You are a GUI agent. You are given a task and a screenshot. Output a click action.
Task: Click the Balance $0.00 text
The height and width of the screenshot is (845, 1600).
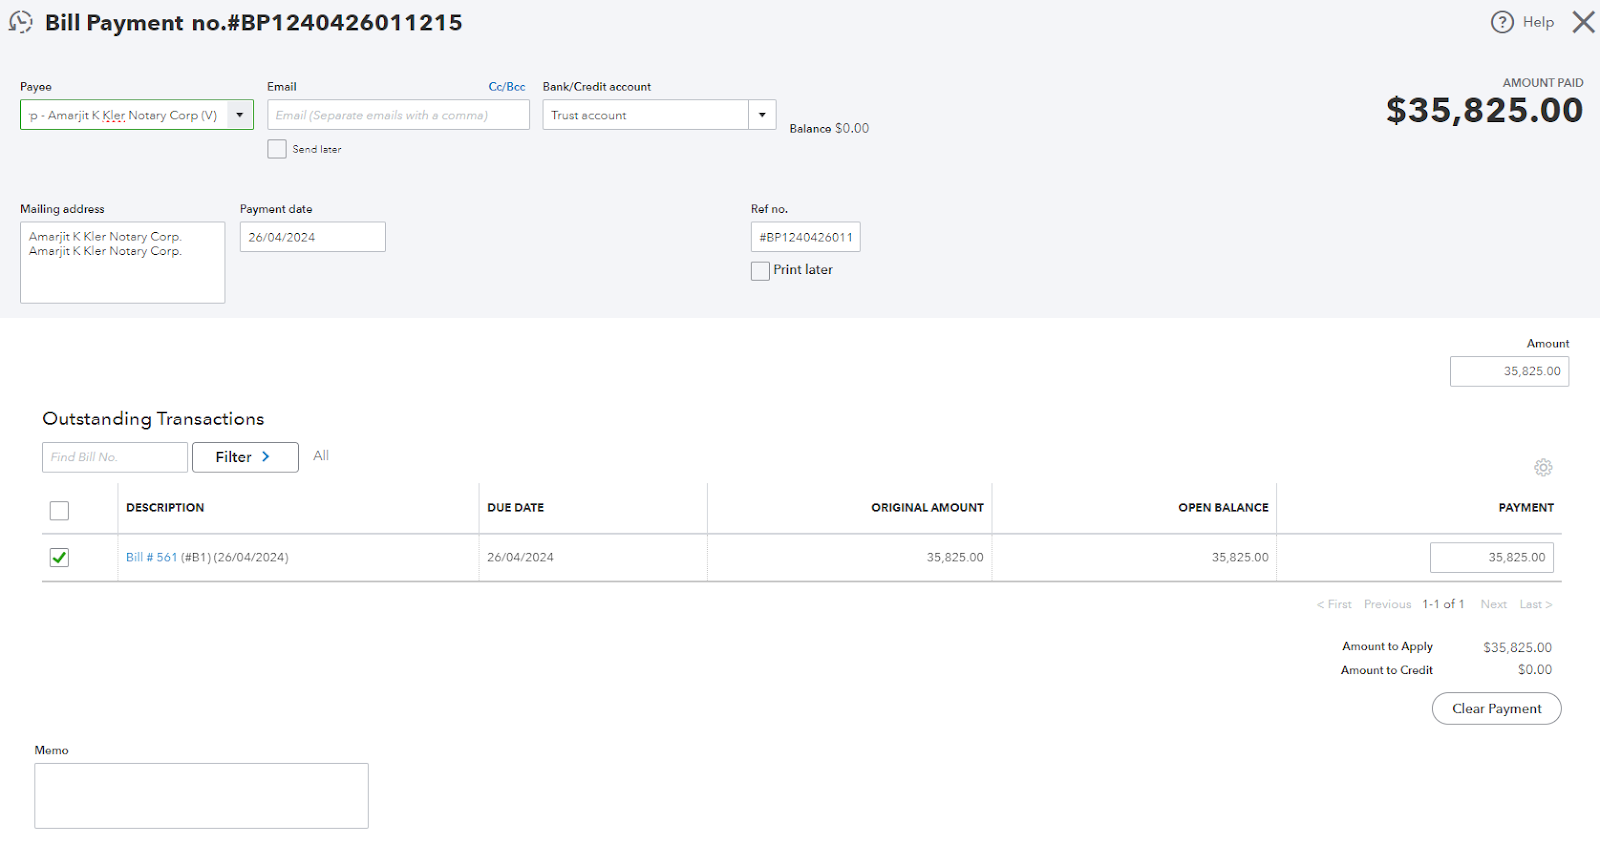tap(829, 128)
